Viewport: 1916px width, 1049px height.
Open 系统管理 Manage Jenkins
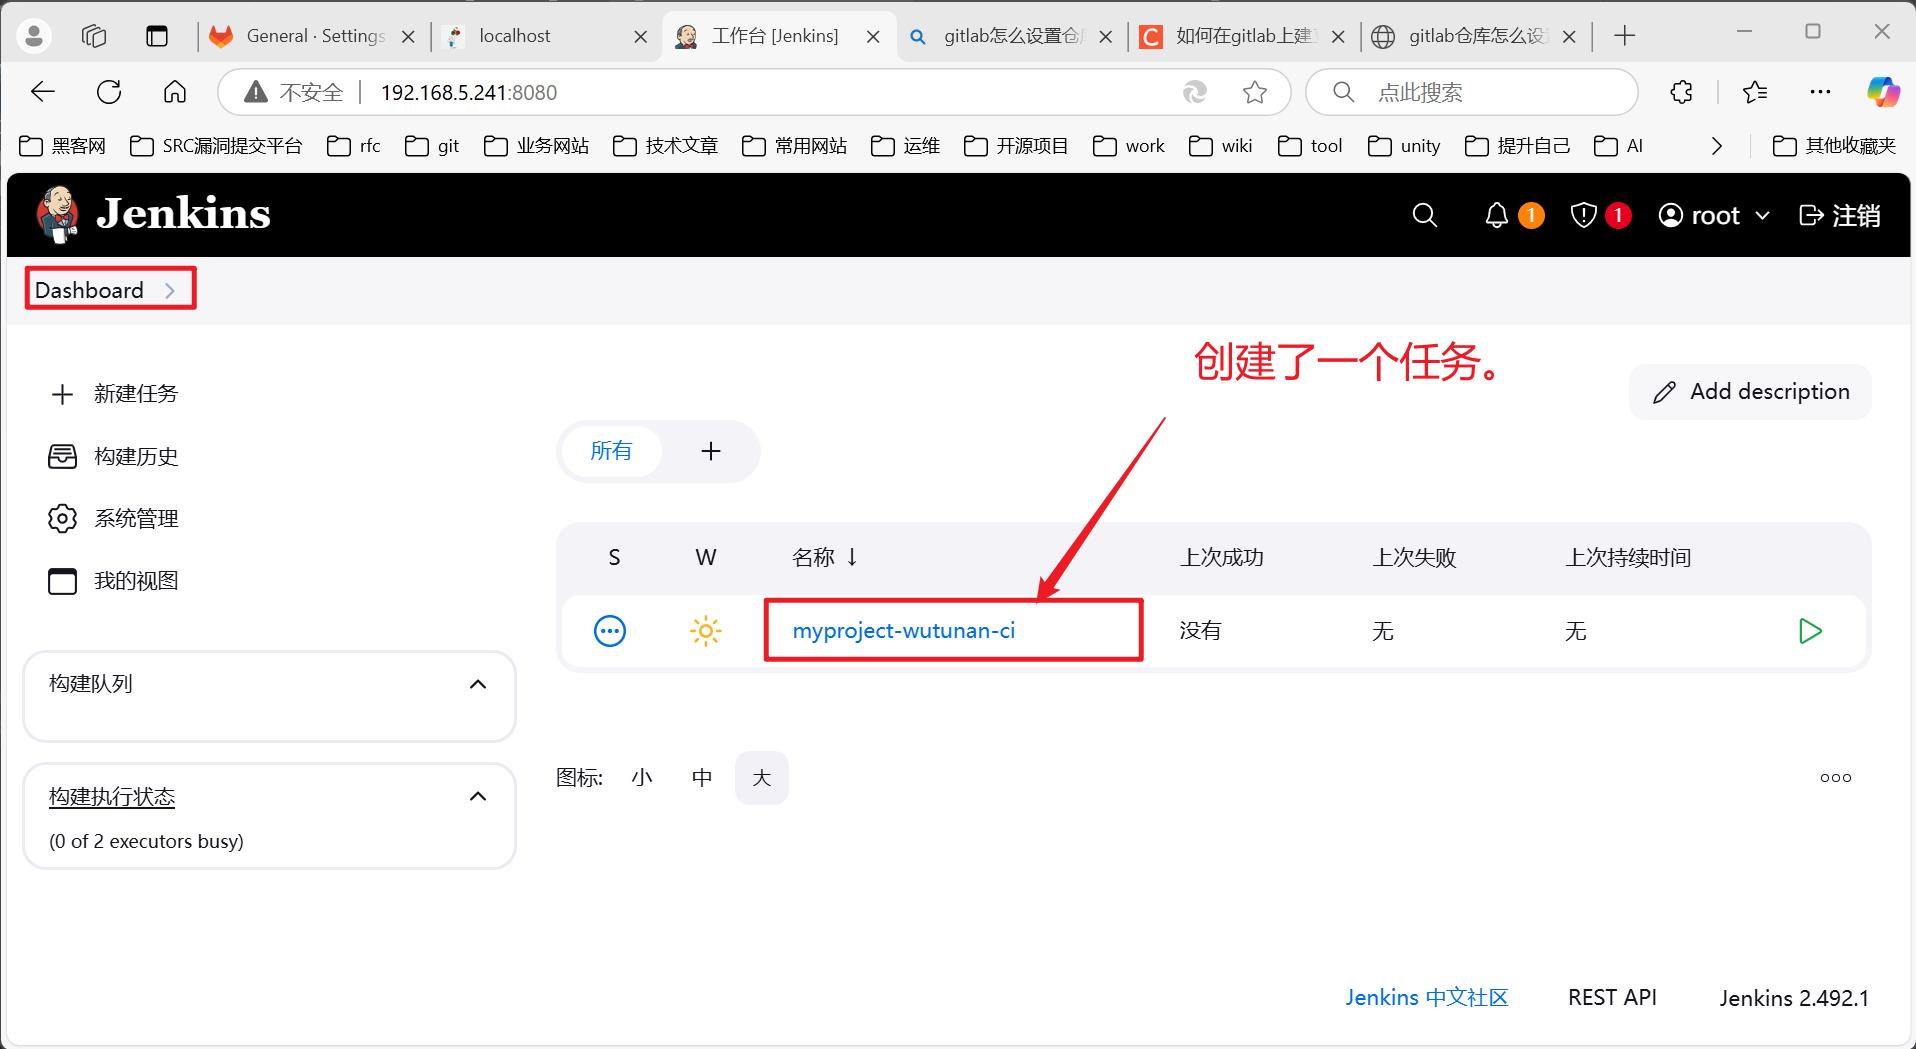pyautogui.click(x=114, y=519)
